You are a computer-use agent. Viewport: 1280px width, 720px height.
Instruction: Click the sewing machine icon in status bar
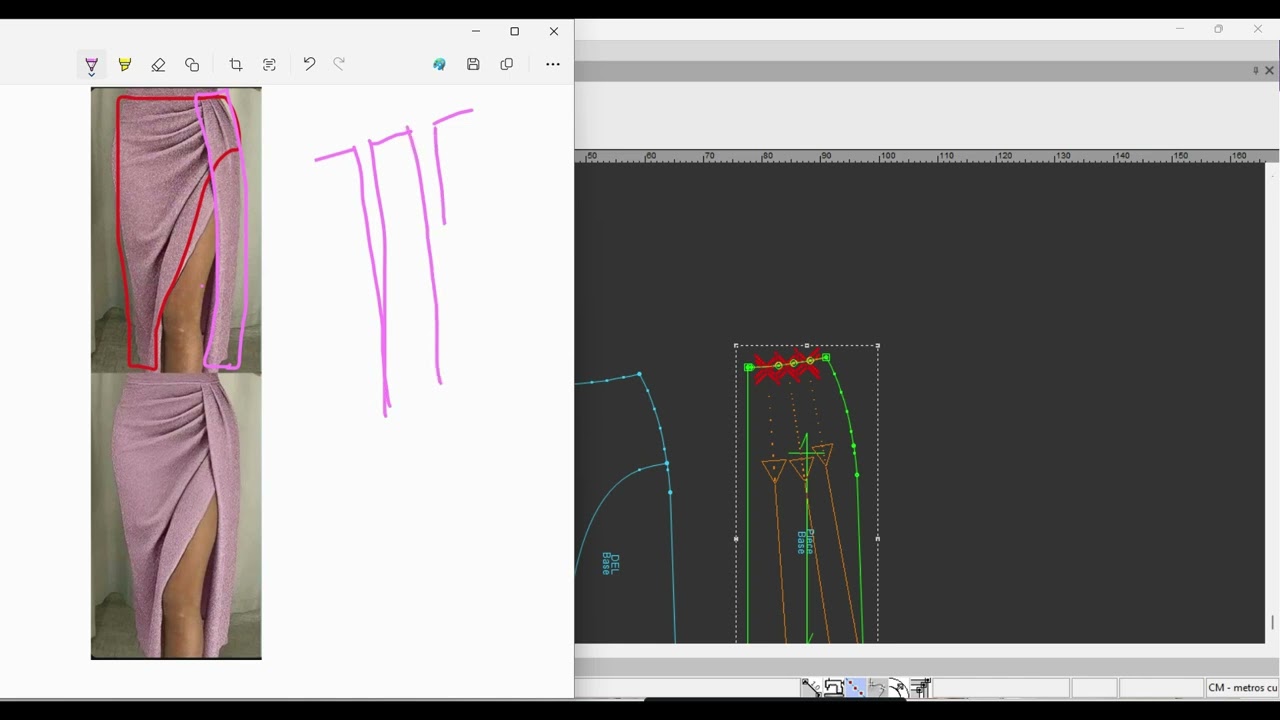(833, 687)
